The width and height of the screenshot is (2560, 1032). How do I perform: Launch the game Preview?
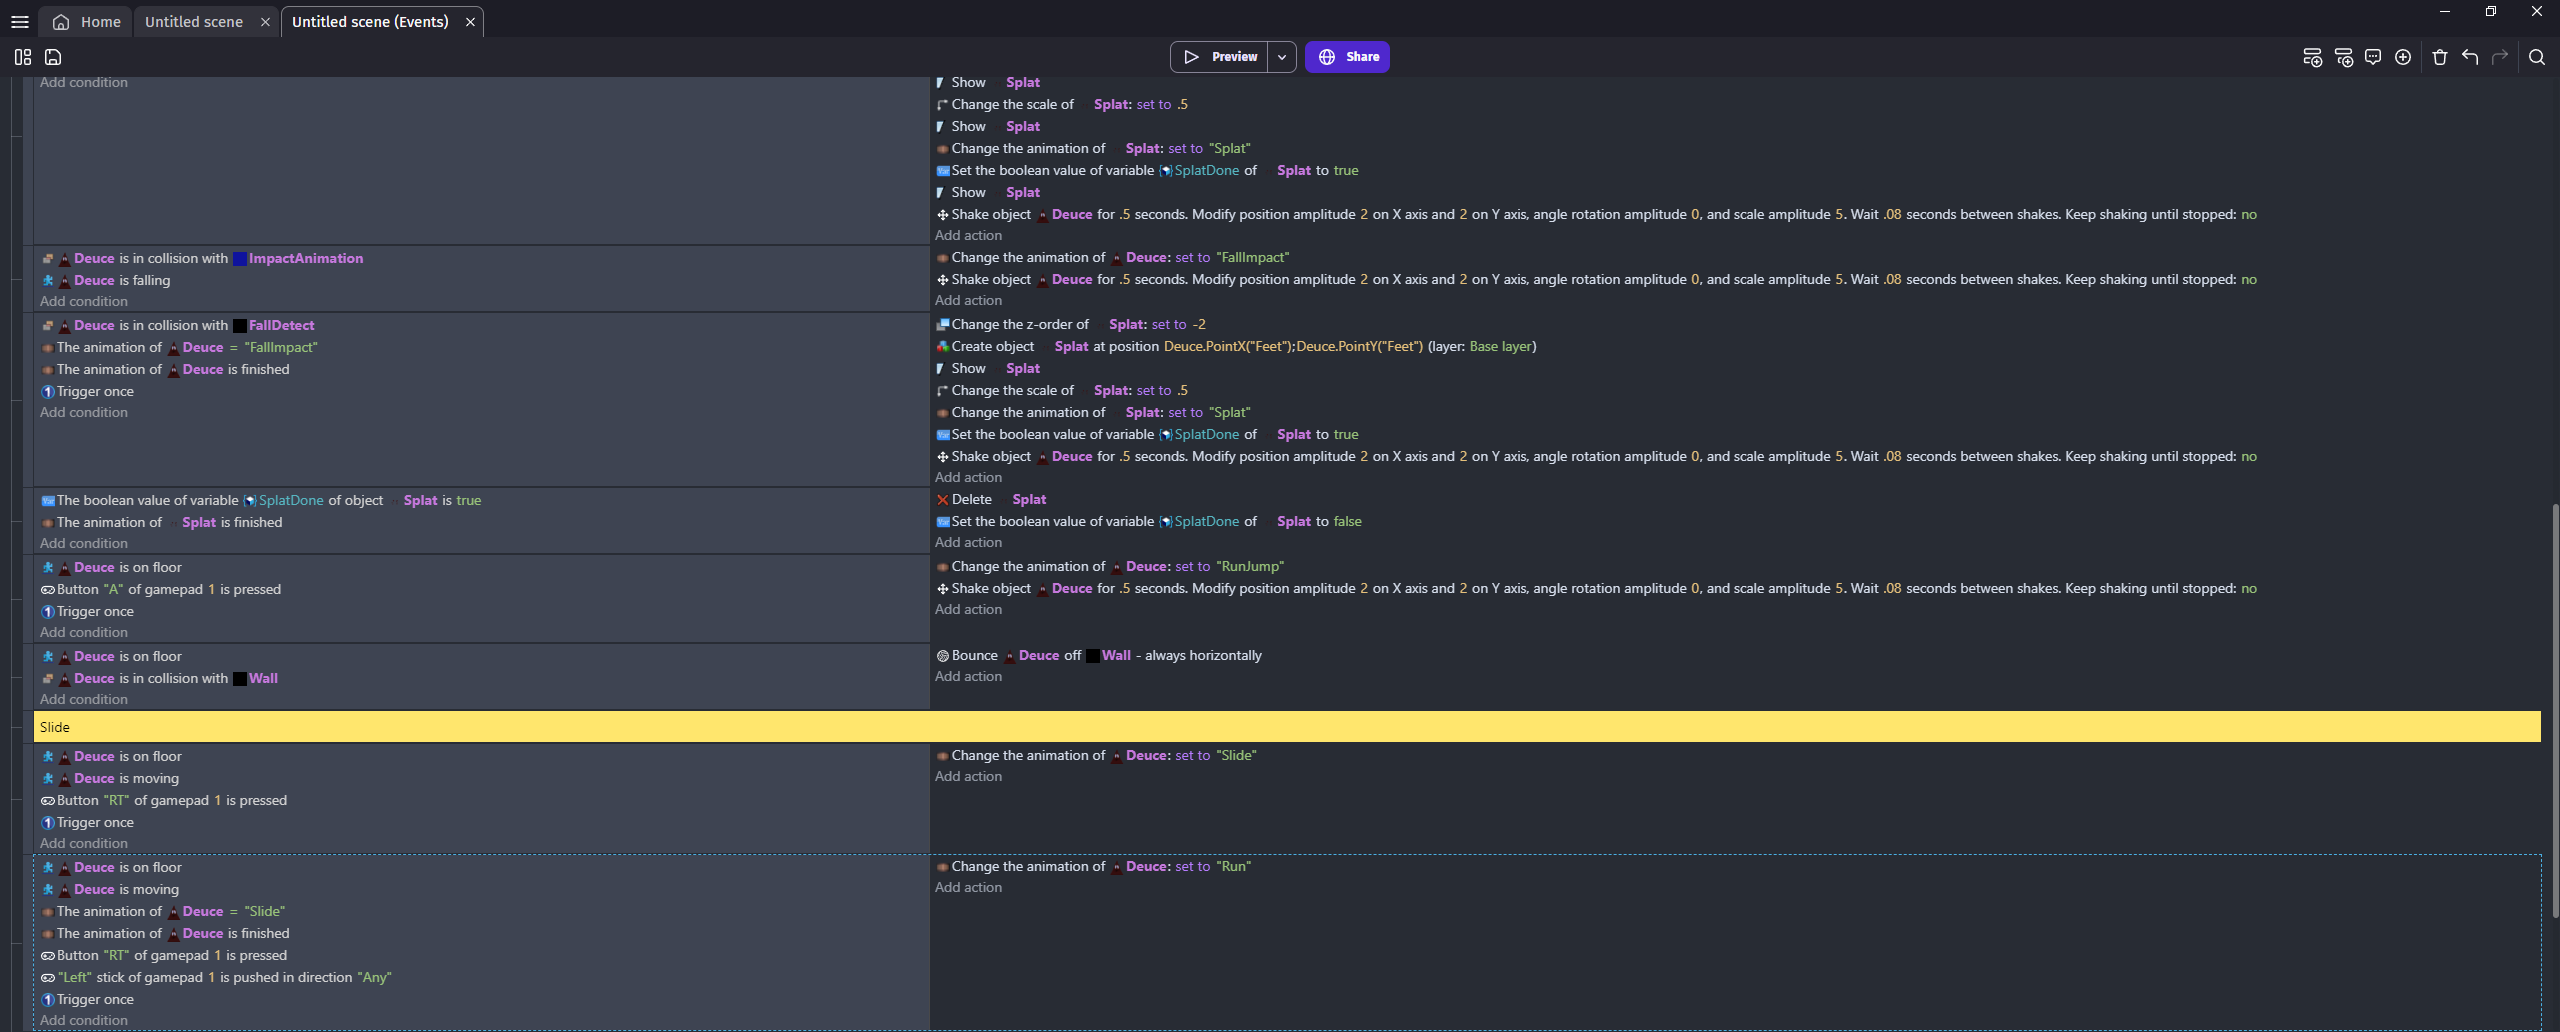[1220, 57]
